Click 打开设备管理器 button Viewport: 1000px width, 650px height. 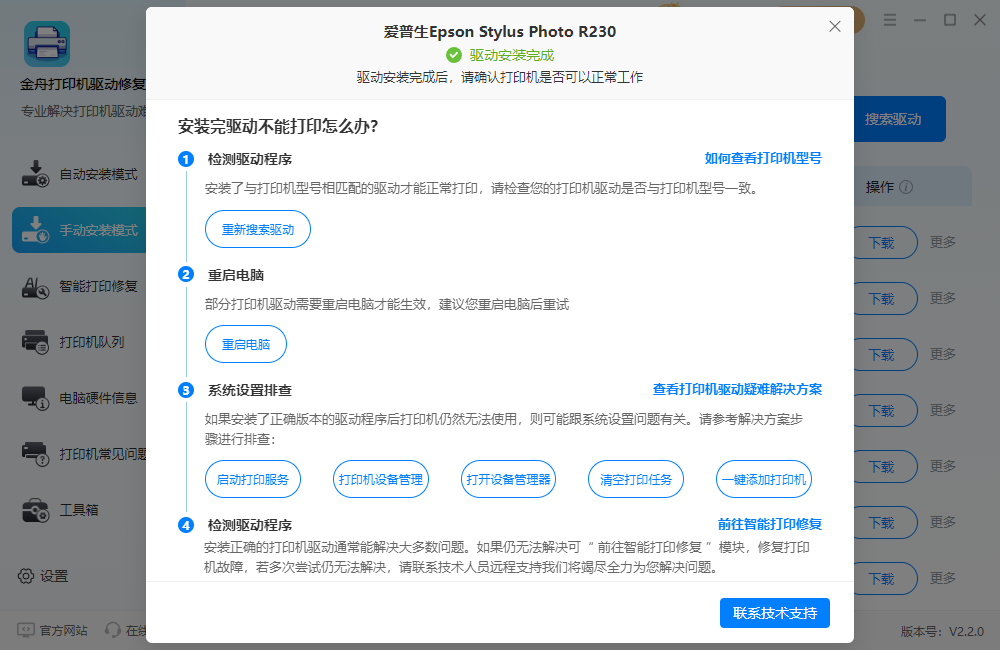point(508,479)
